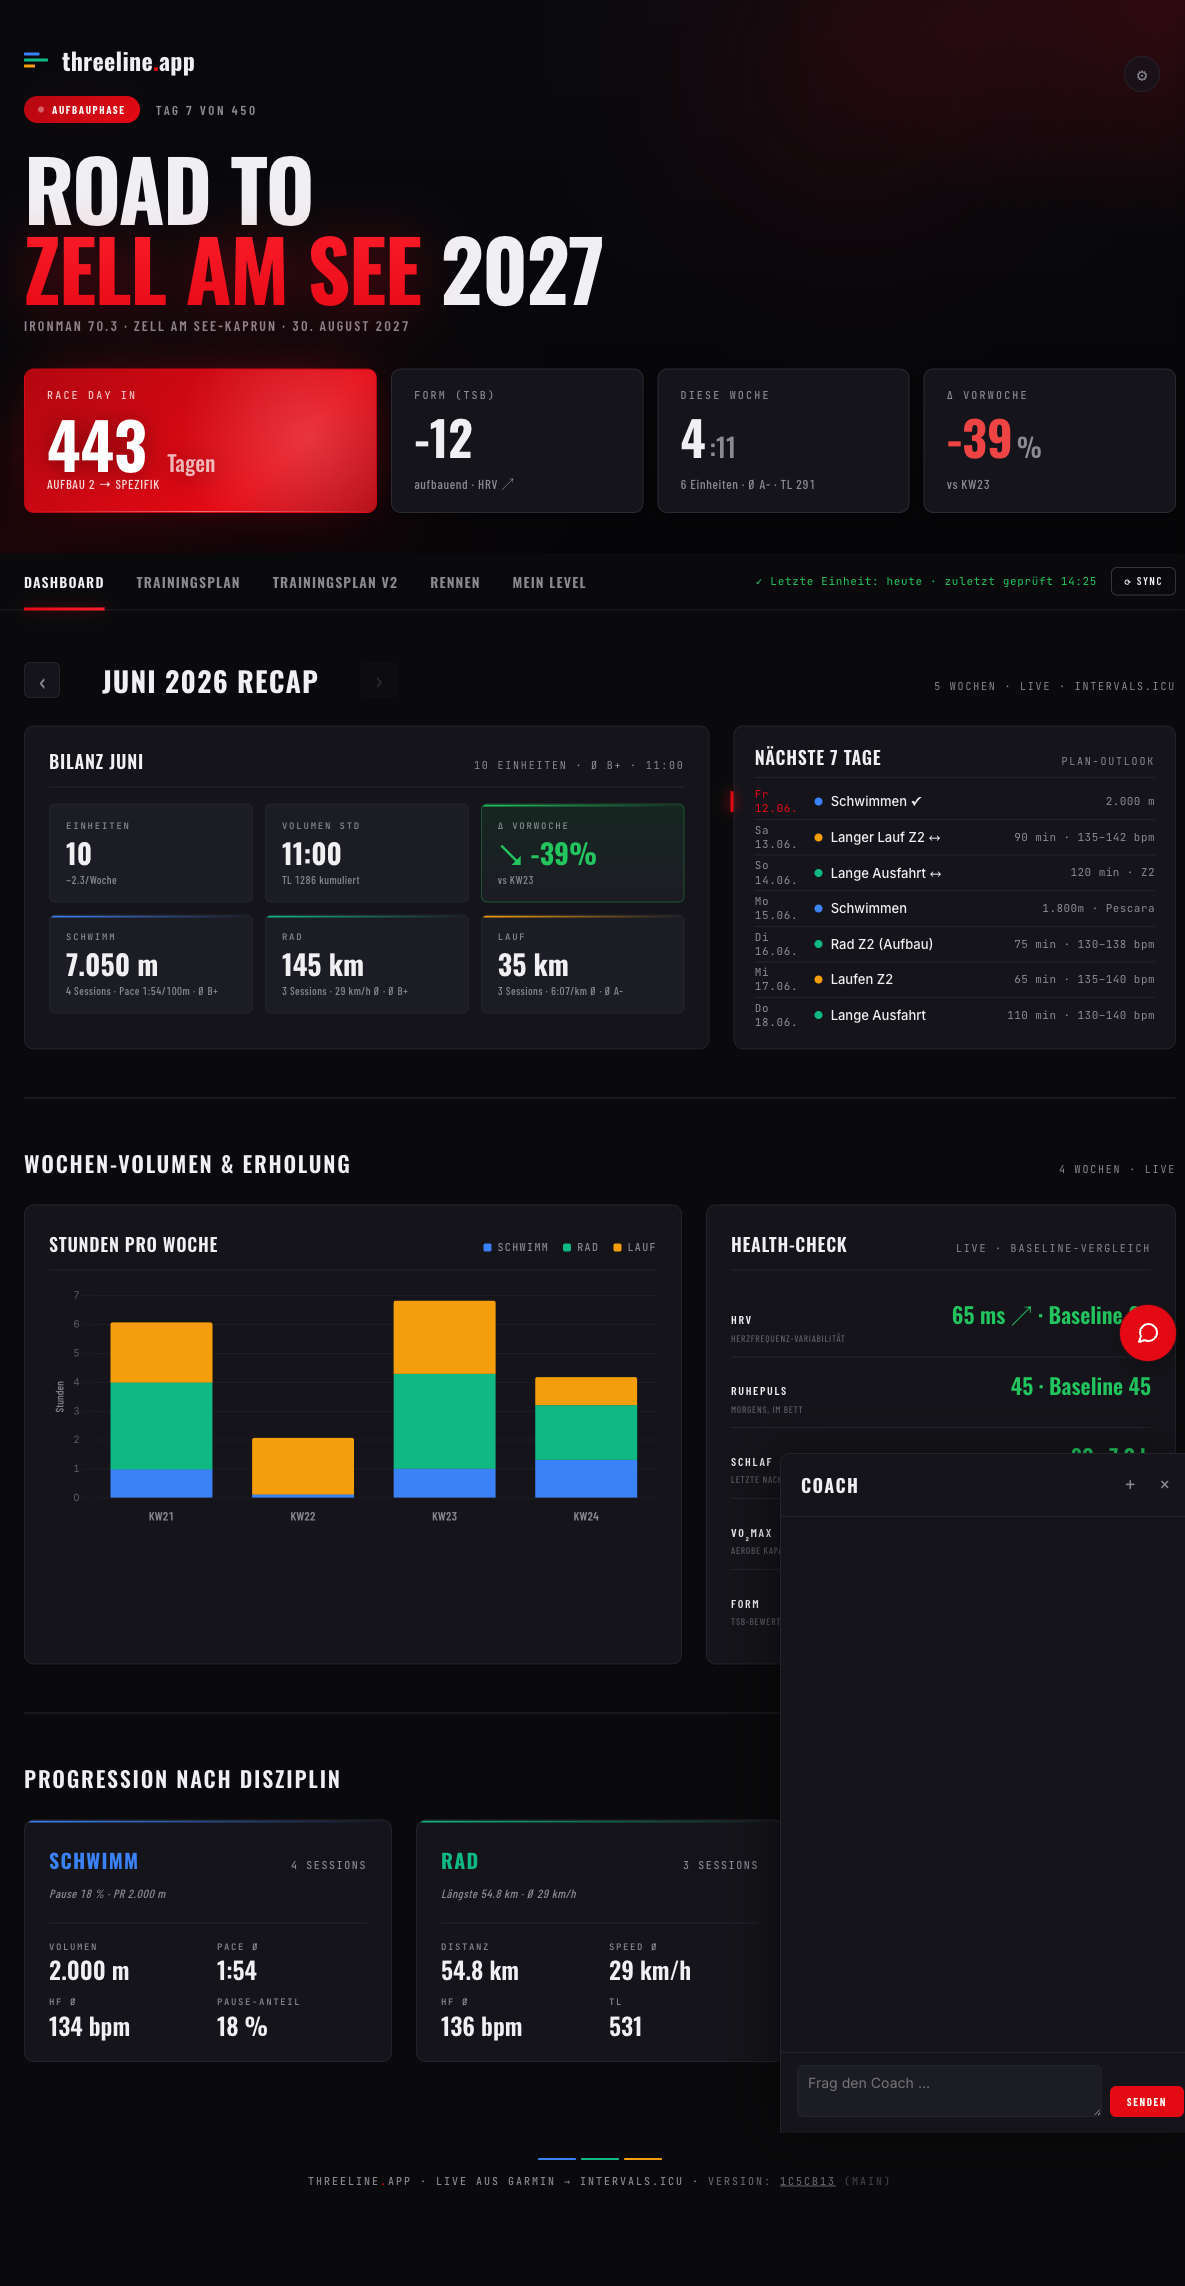Switch to the Trainingsplan V2 tab

pyautogui.click(x=335, y=582)
